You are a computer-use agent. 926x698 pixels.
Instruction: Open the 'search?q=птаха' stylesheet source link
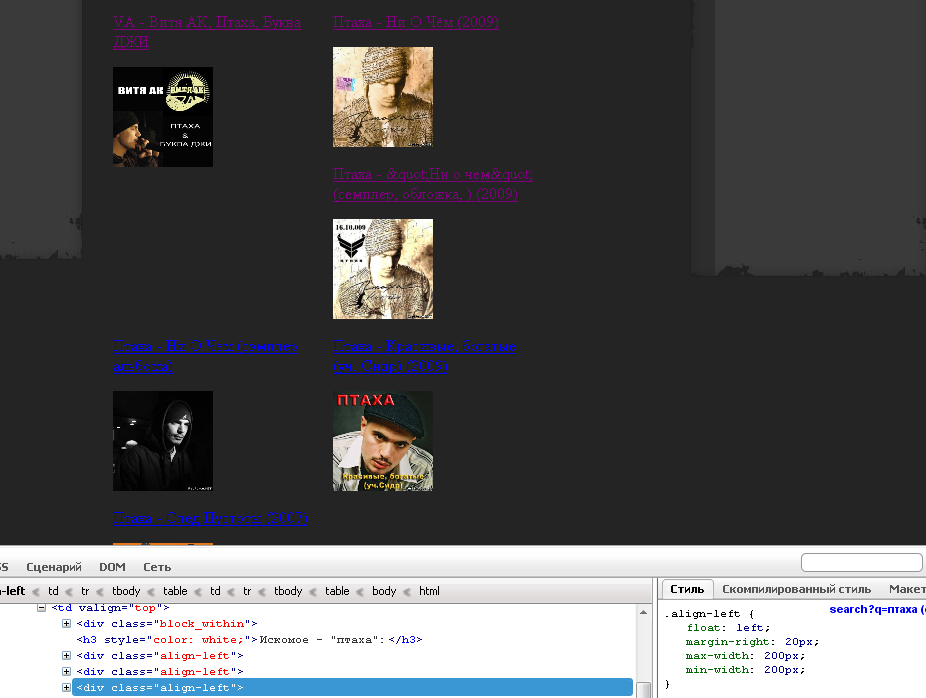pos(877,609)
